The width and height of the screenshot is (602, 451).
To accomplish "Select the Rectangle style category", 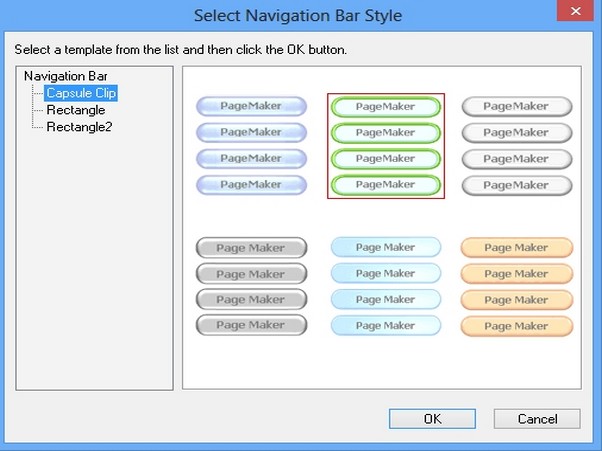I will click(x=76, y=110).
